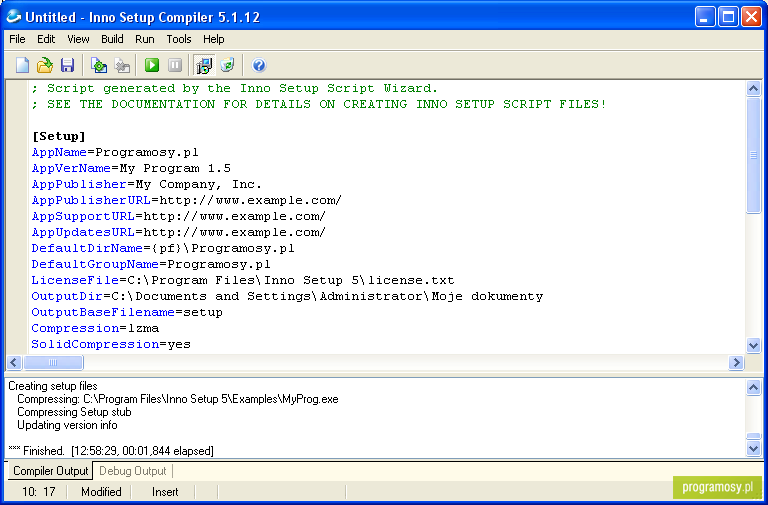Click the 'SEE THE DOCUMENTATION' comment line

[319, 104]
